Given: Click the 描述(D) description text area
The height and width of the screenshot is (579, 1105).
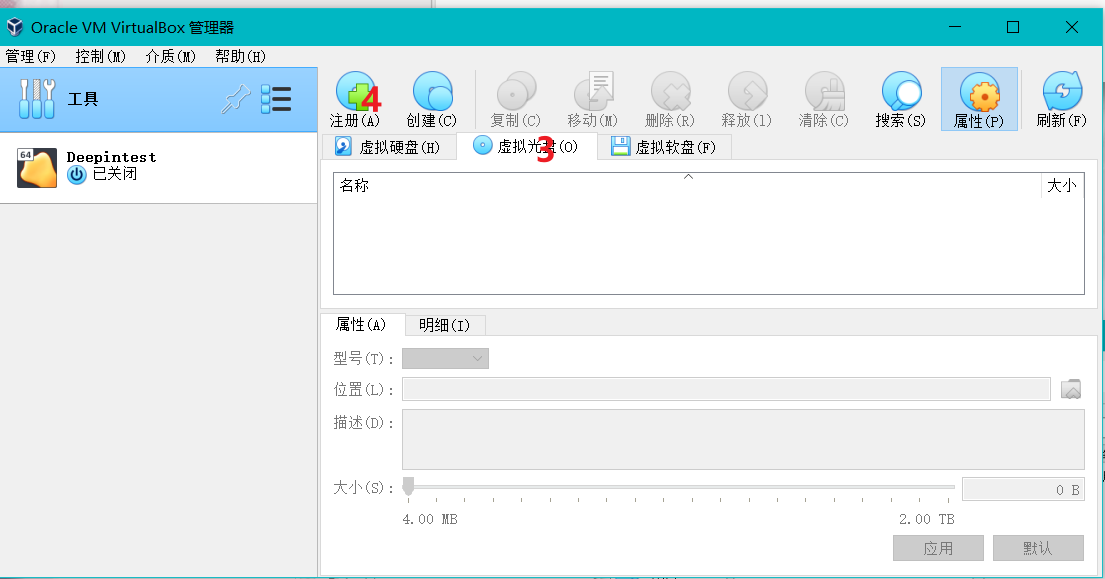Looking at the screenshot, I should tap(743, 440).
